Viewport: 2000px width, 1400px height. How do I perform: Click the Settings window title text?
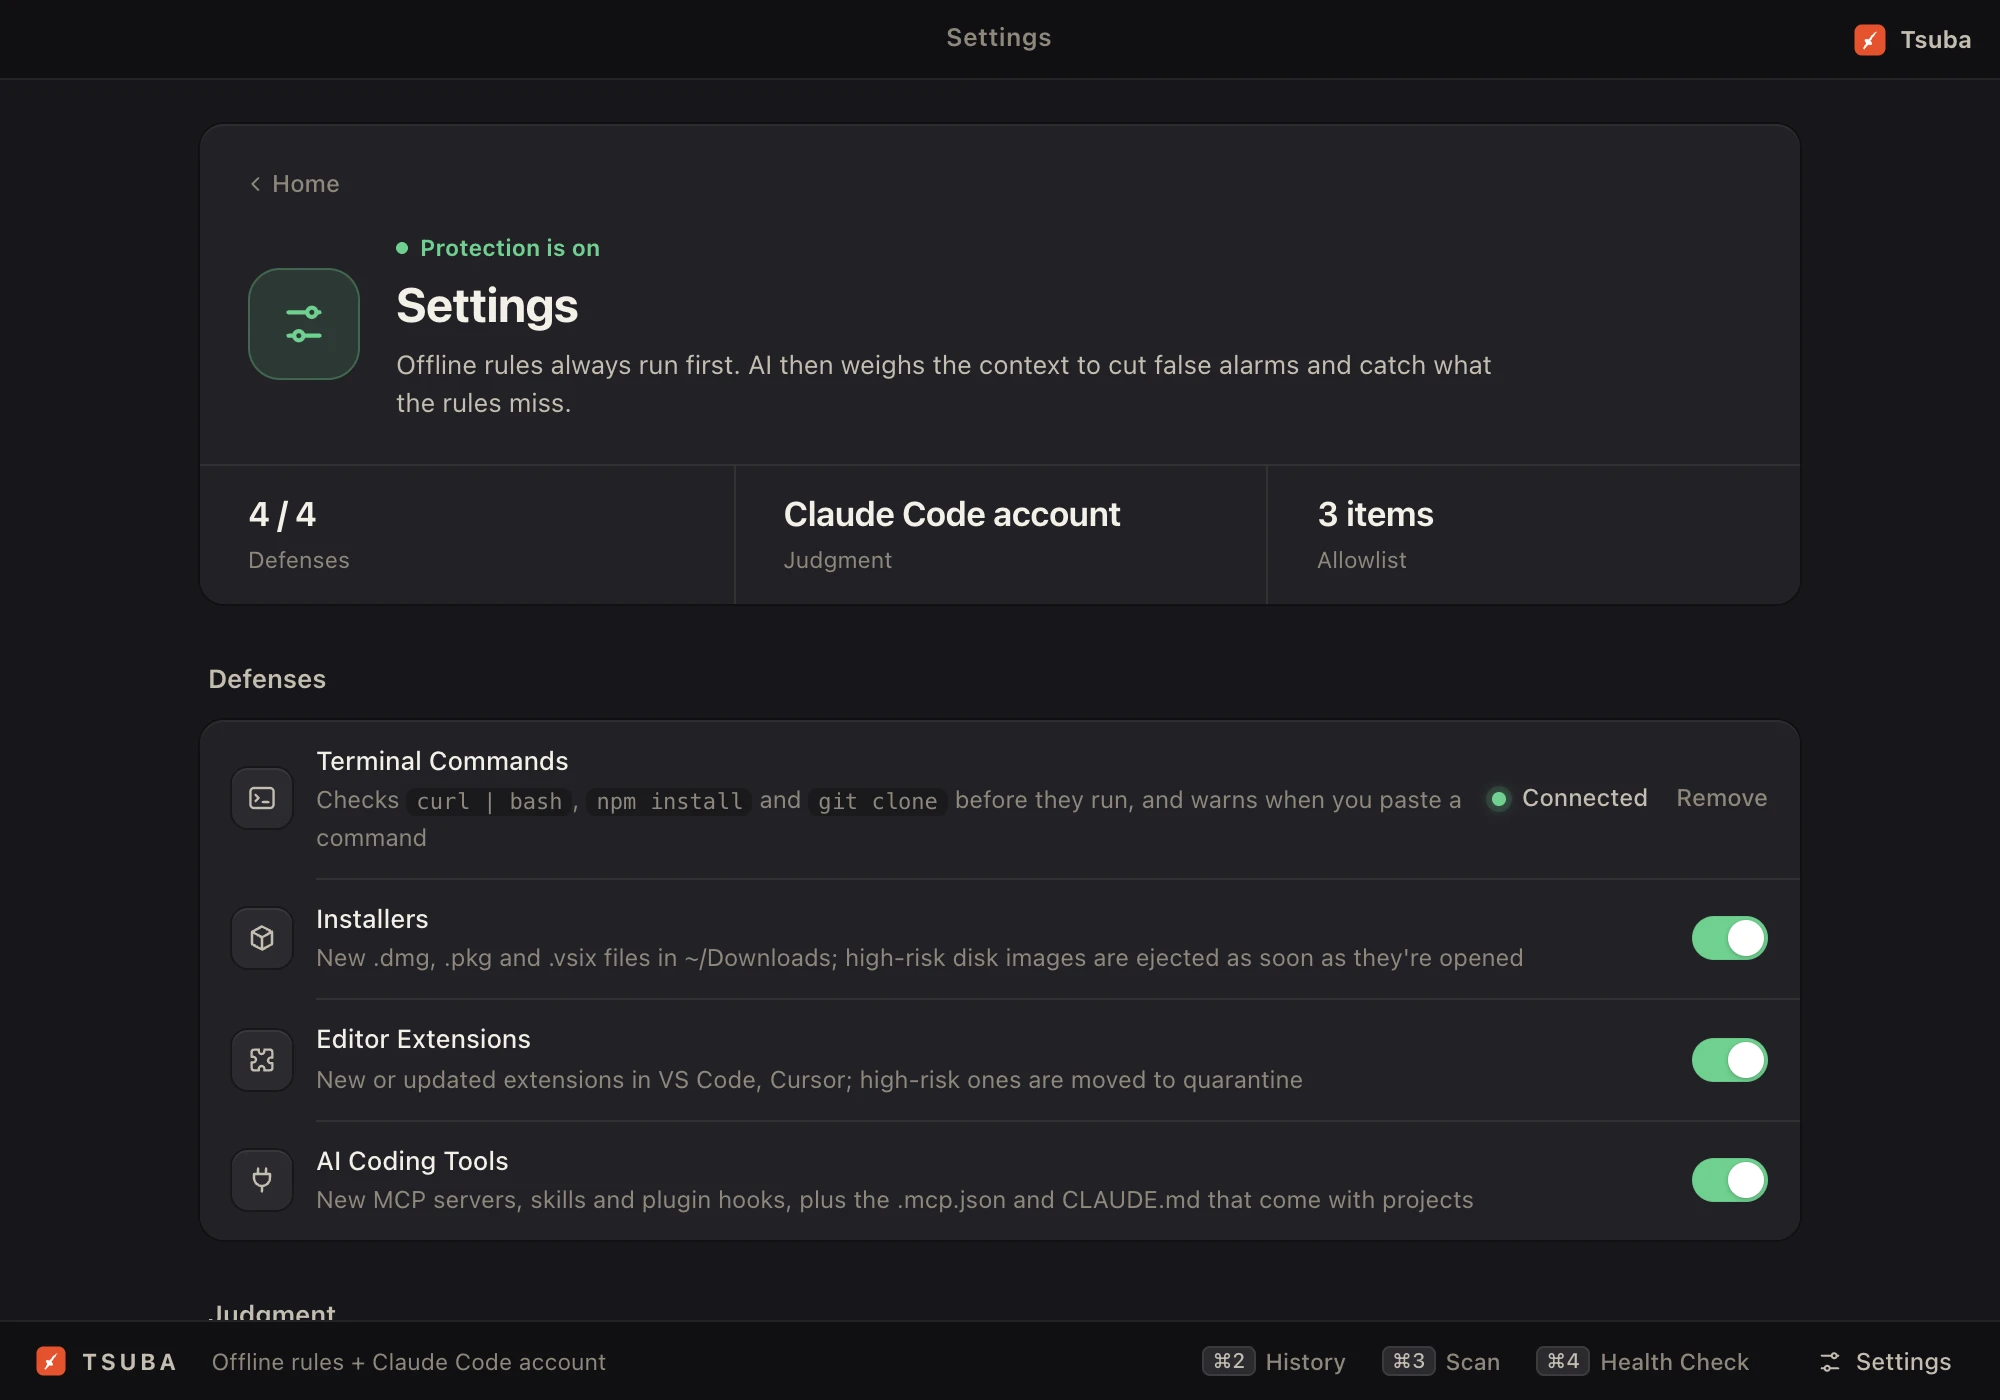[x=998, y=38]
